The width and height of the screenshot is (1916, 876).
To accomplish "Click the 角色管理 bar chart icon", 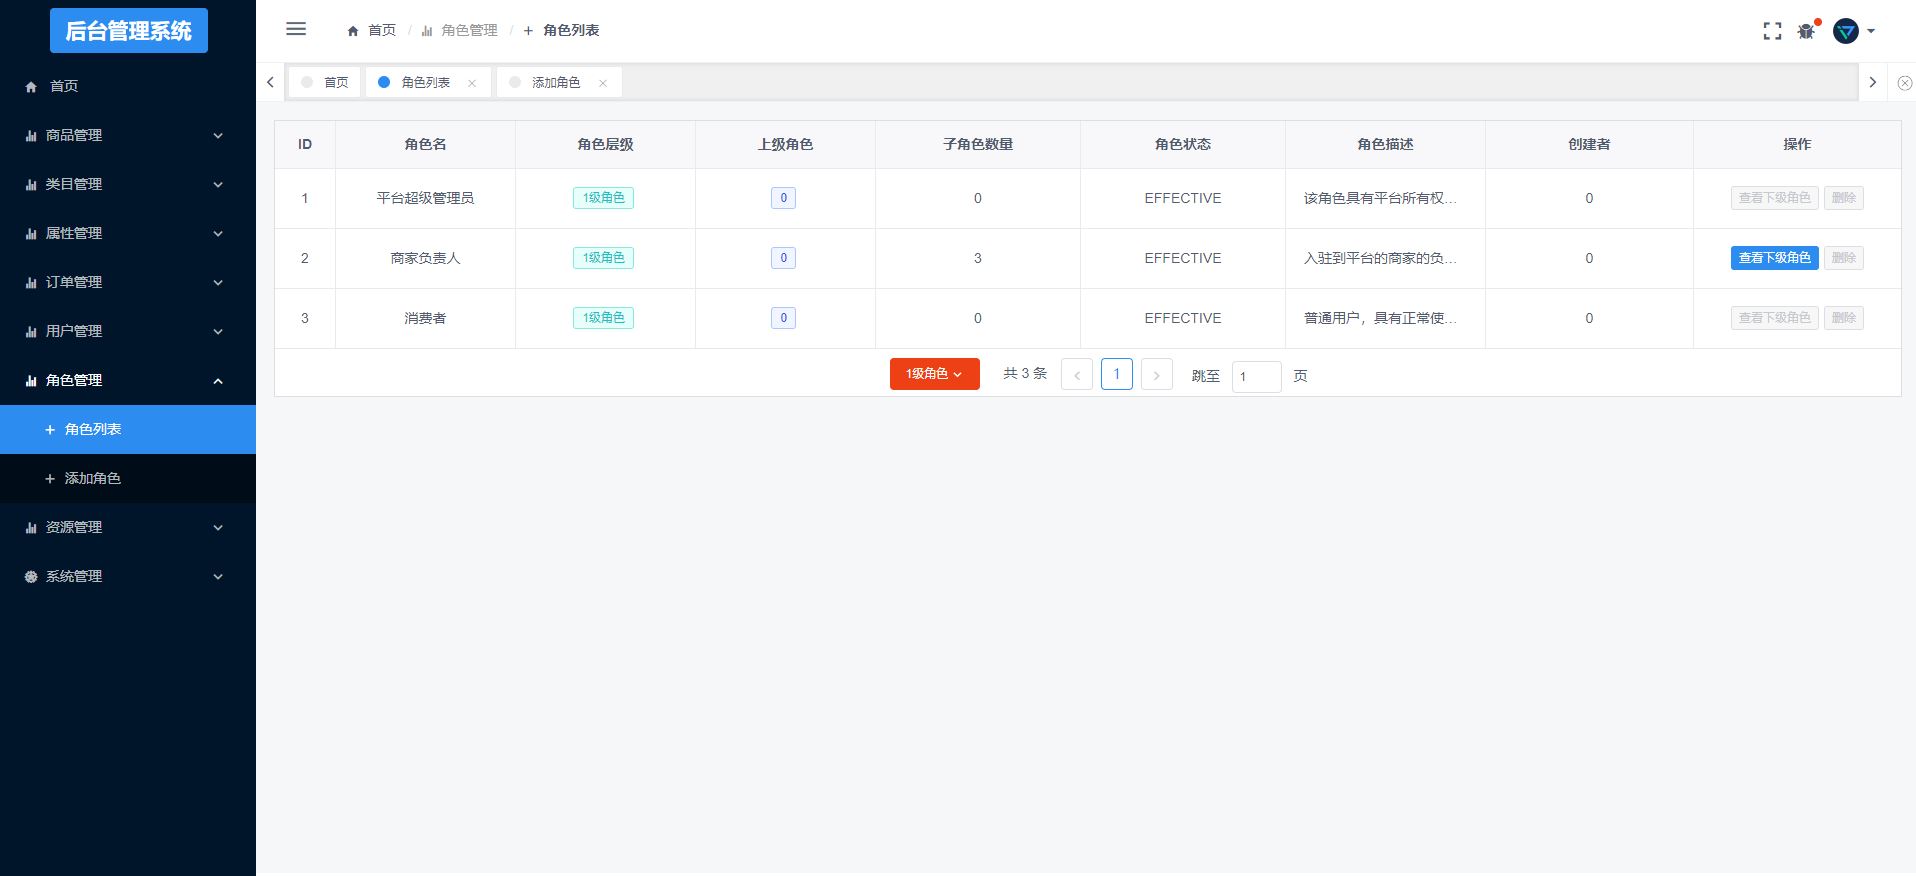I will tap(31, 381).
